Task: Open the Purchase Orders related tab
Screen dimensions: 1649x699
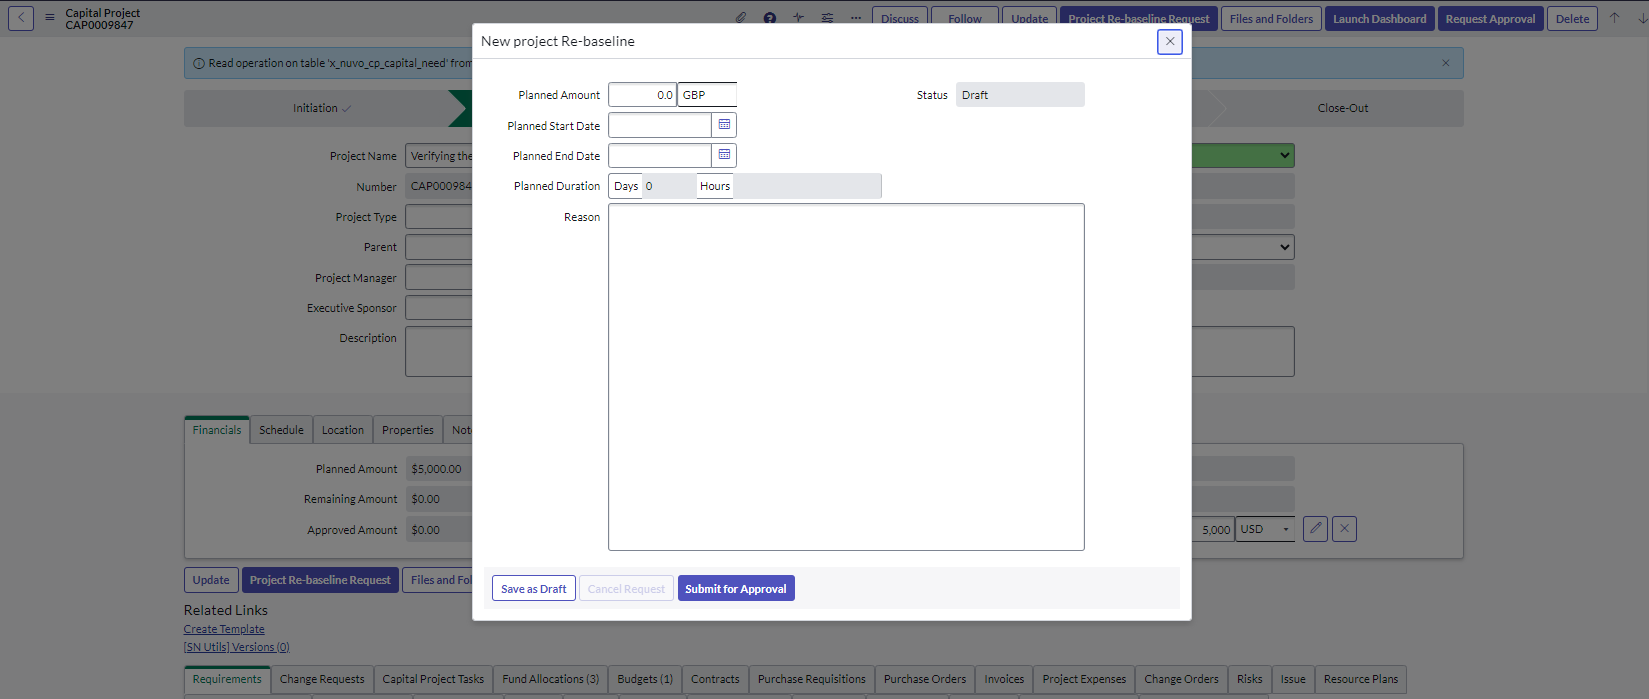Action: (x=924, y=679)
